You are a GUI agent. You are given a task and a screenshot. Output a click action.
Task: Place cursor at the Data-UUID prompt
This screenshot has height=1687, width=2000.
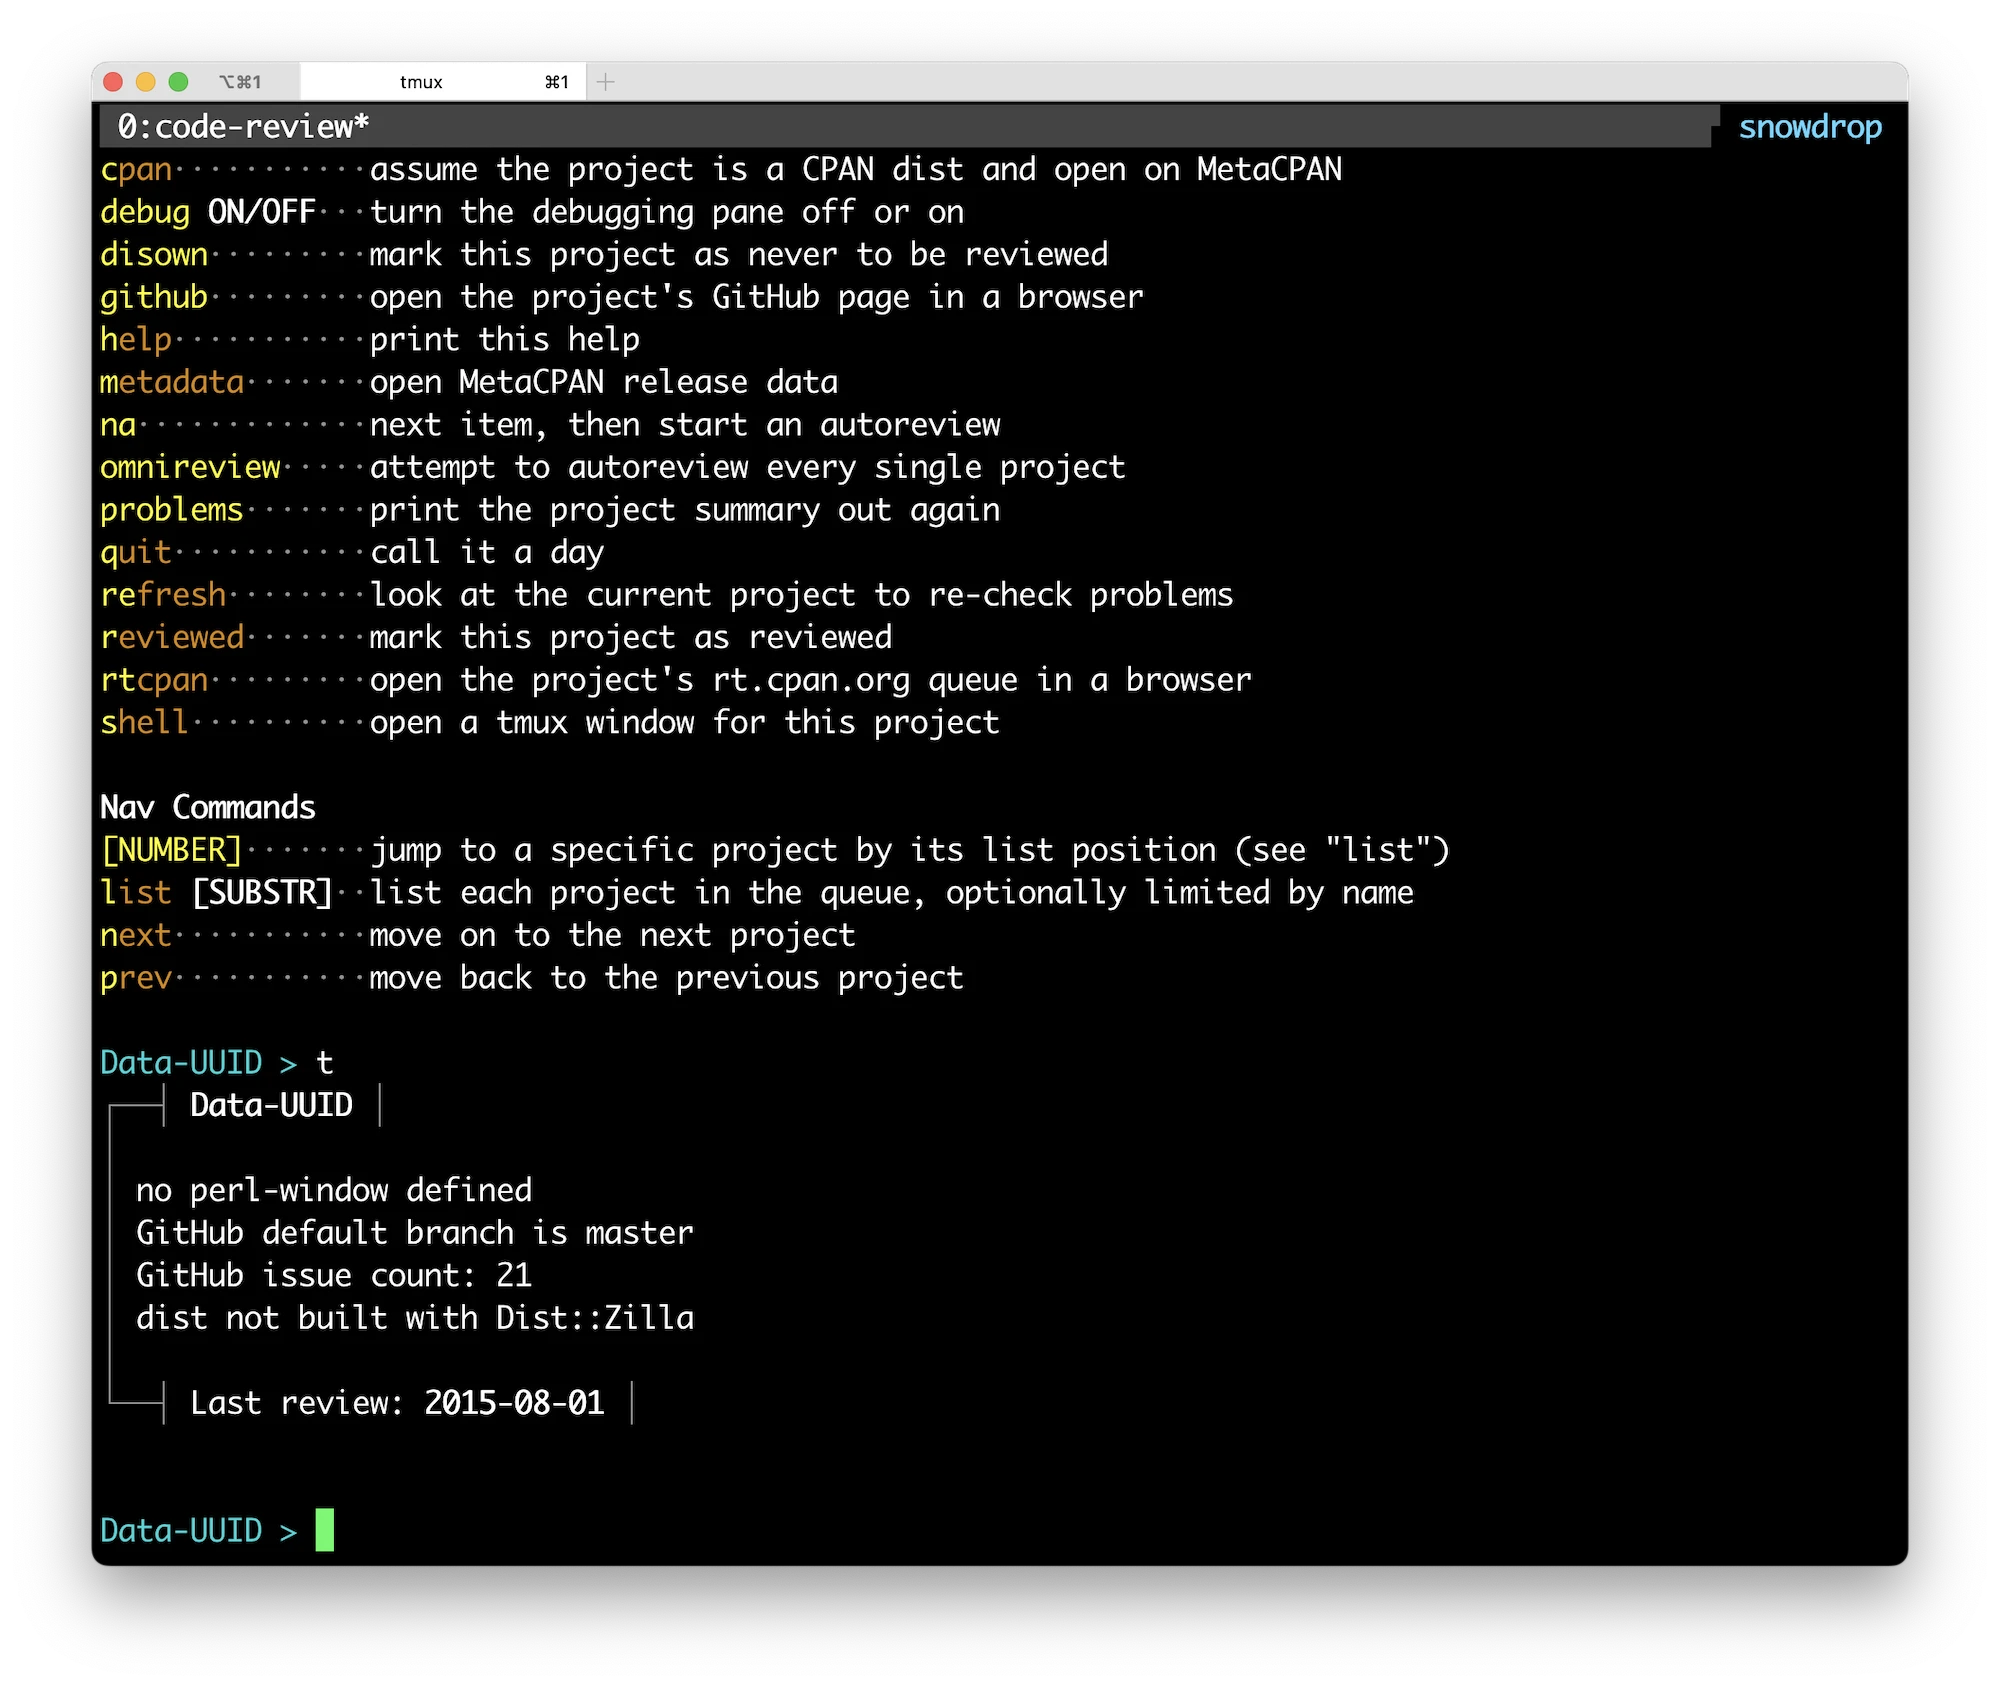click(x=324, y=1529)
